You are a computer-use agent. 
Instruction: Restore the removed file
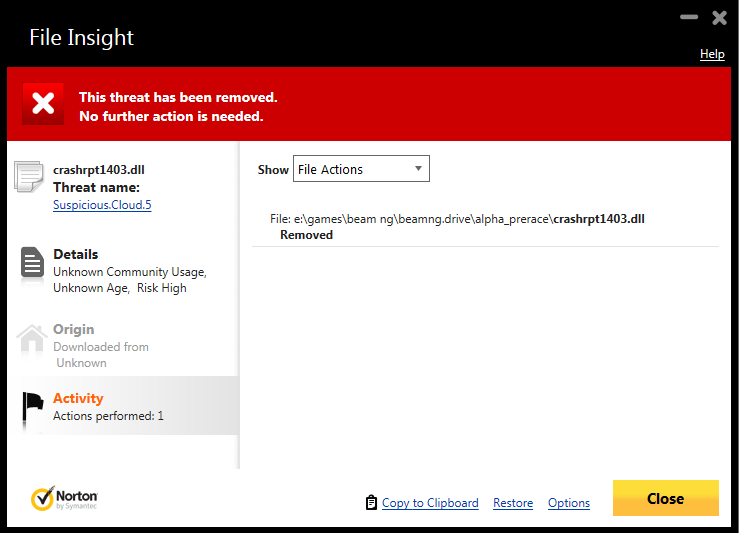pos(513,503)
